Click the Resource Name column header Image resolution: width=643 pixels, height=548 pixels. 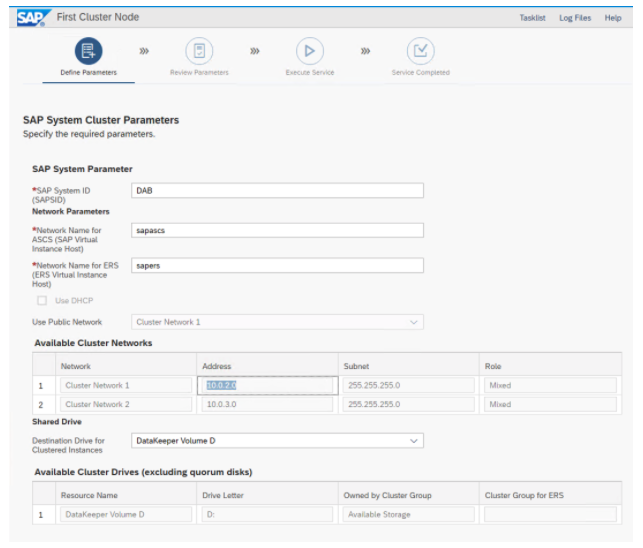[125, 495]
